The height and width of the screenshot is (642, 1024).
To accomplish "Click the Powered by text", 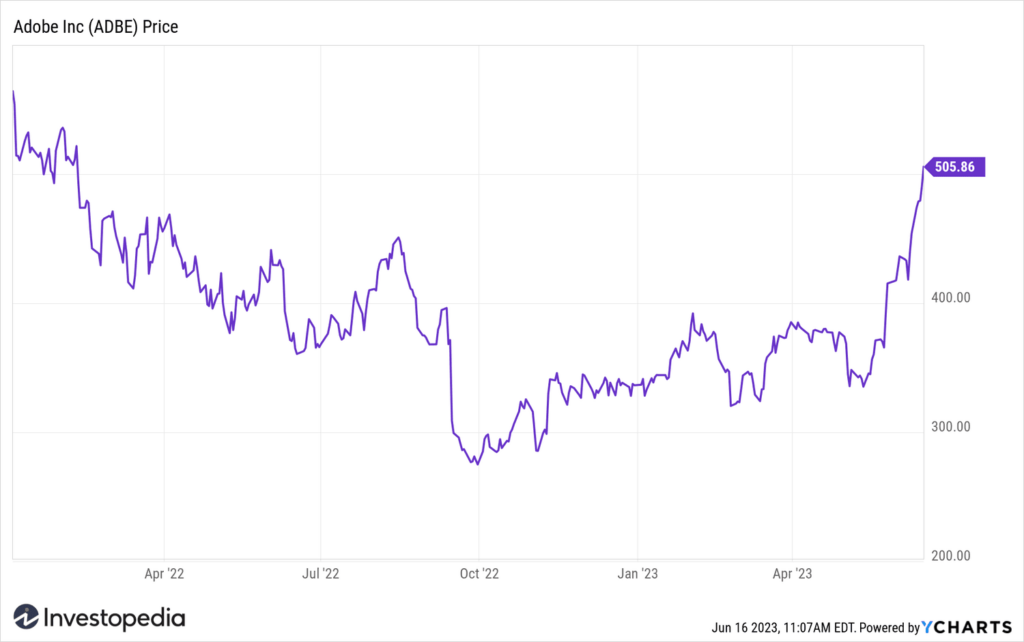I will [x=889, y=628].
